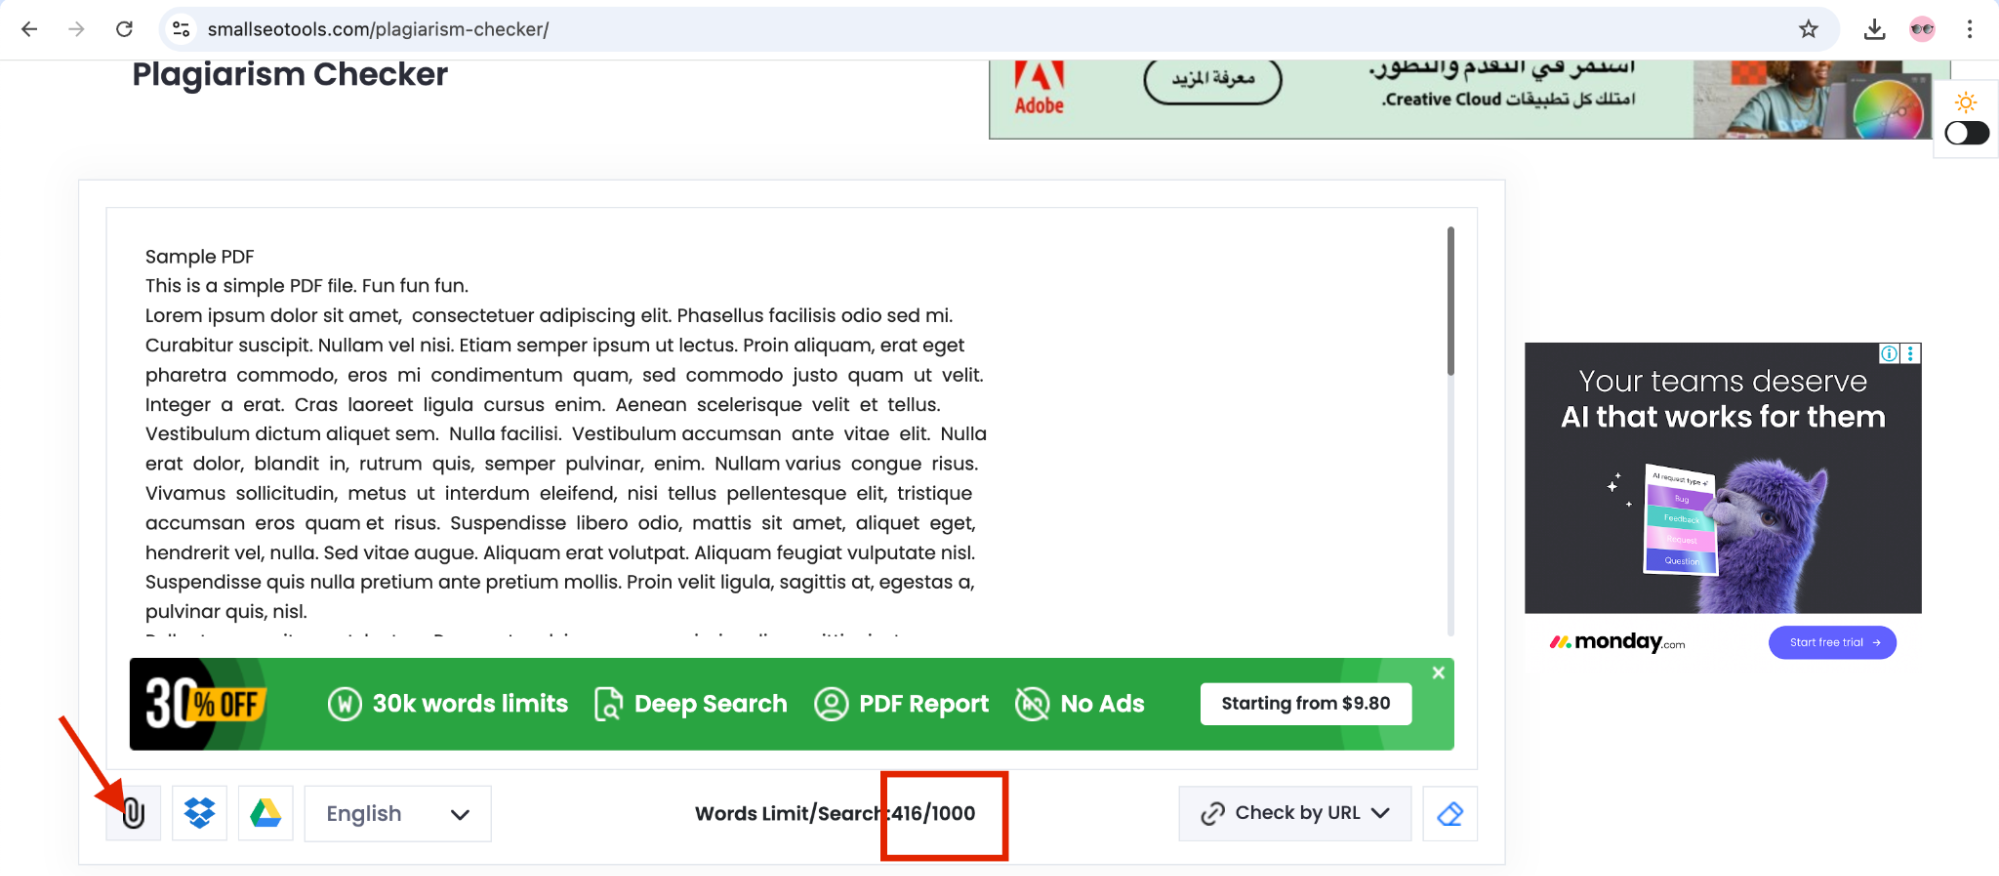Screen dimensions: 1999x876
Task: Open the Chrome three-dot menu
Action: [x=1969, y=29]
